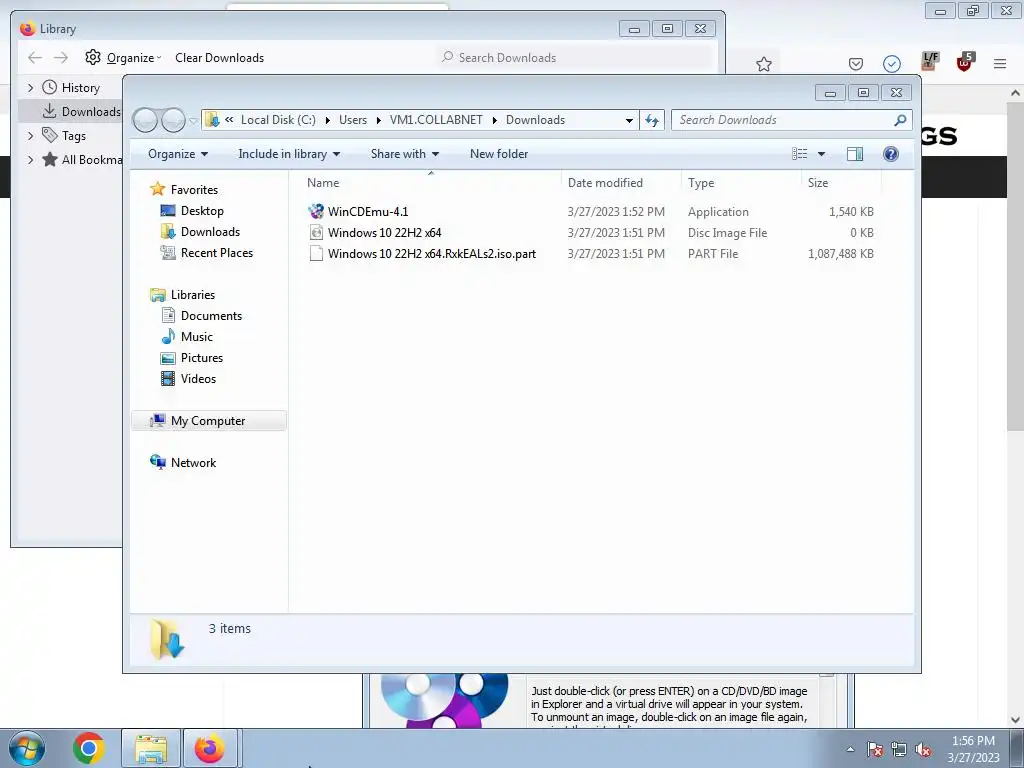
Task: Click the New folder button
Action: (499, 153)
